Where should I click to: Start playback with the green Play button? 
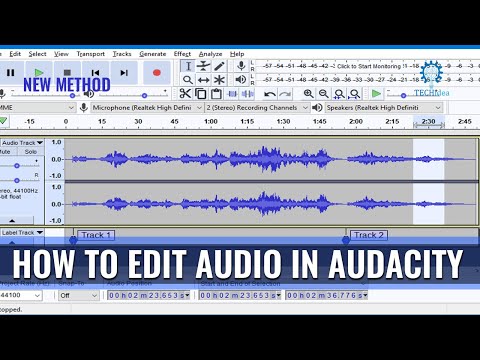point(39,72)
